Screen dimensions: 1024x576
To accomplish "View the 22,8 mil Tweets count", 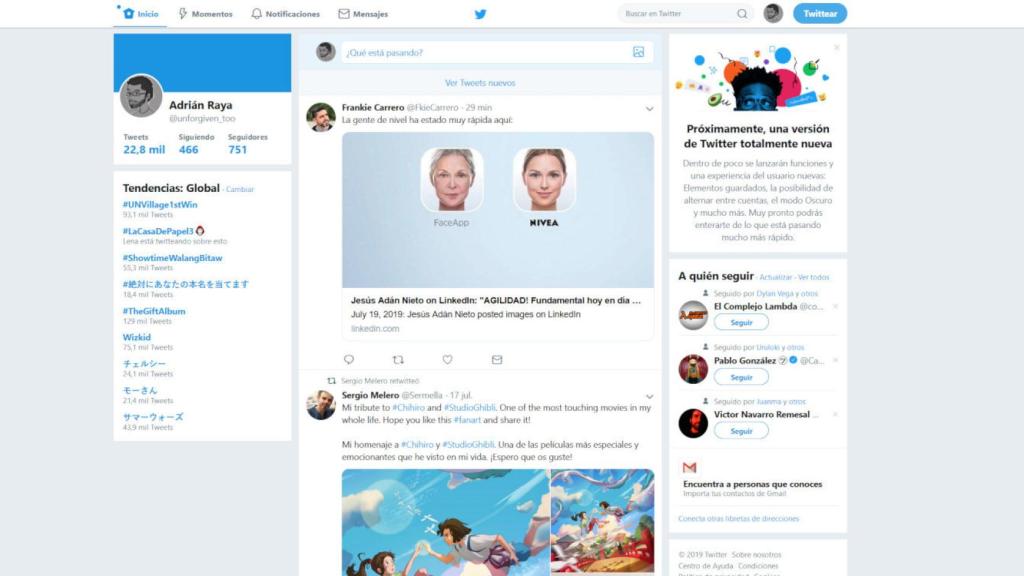I will tap(144, 144).
